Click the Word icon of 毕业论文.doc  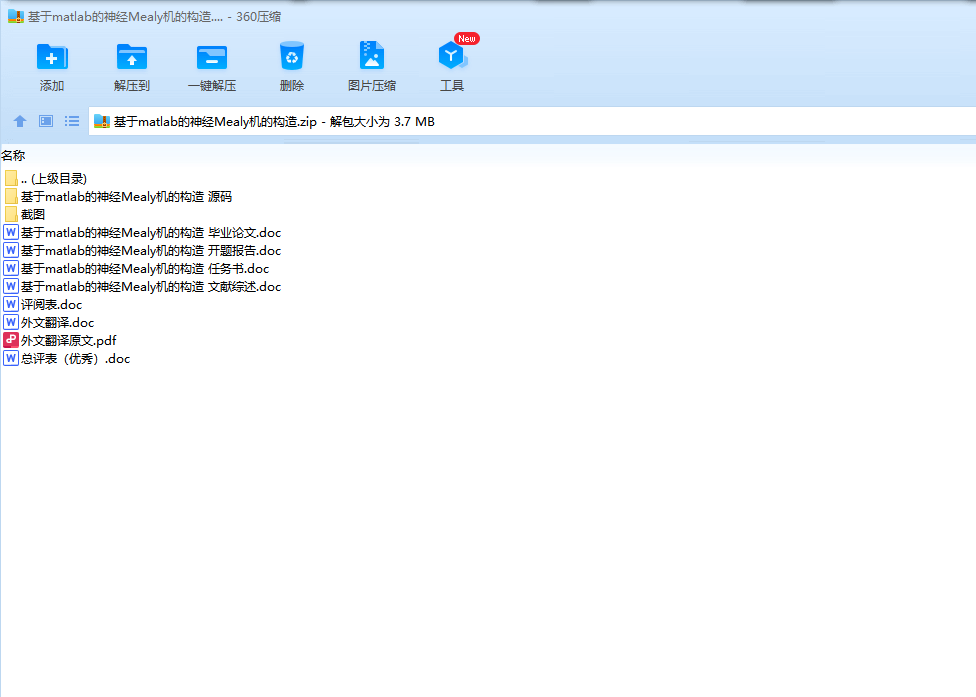(x=11, y=233)
